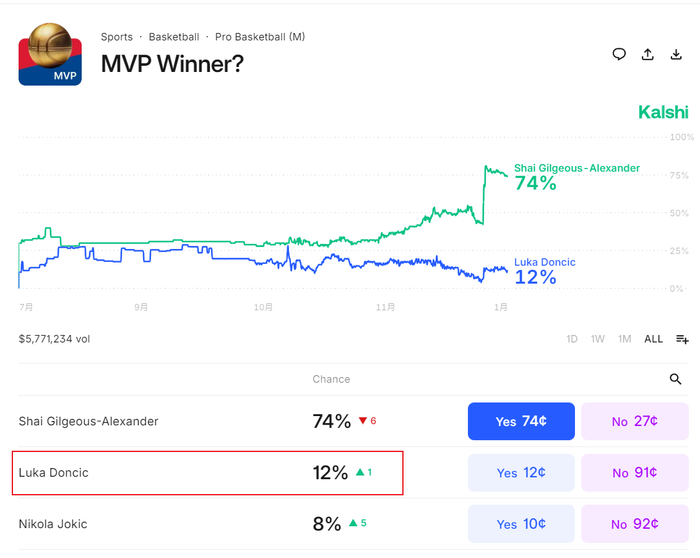Select the 1D time range
The height and width of the screenshot is (558, 700).
[x=572, y=339]
